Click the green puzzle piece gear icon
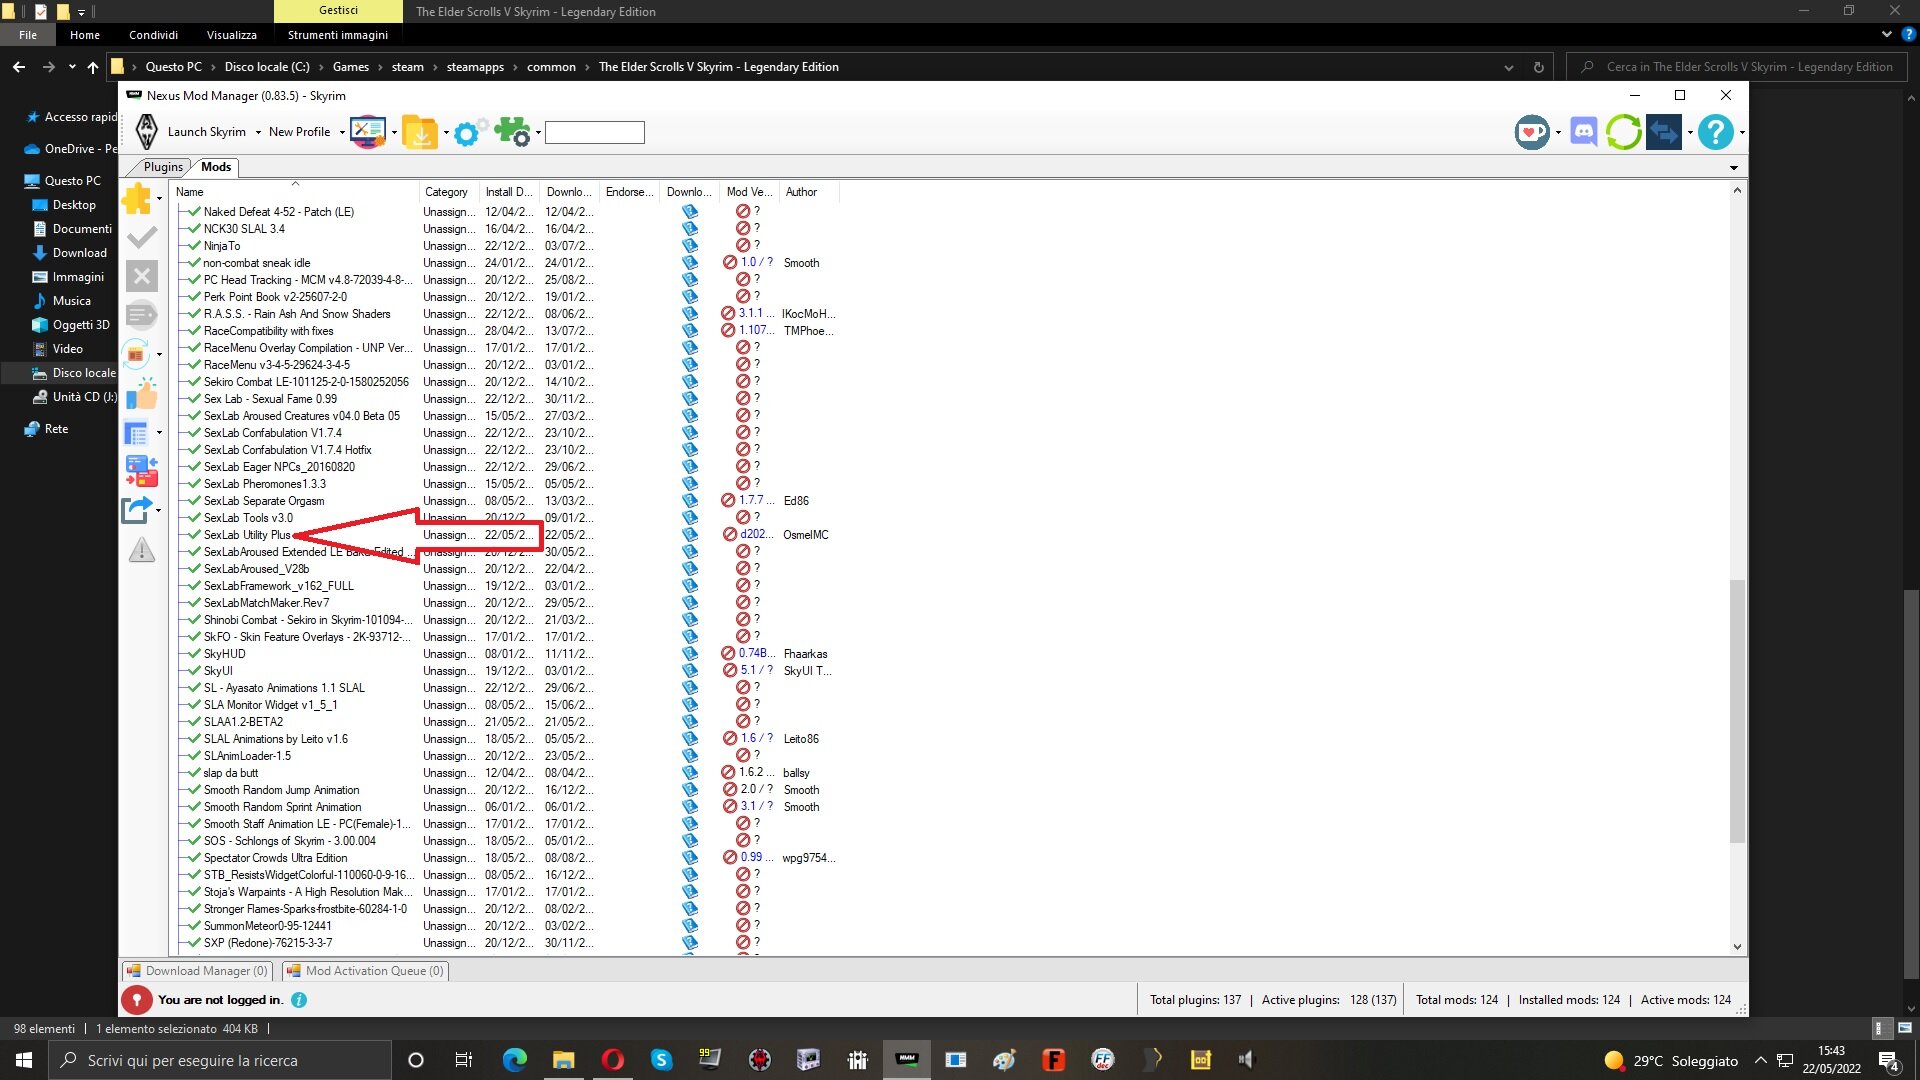The width and height of the screenshot is (1920, 1080). coord(514,132)
